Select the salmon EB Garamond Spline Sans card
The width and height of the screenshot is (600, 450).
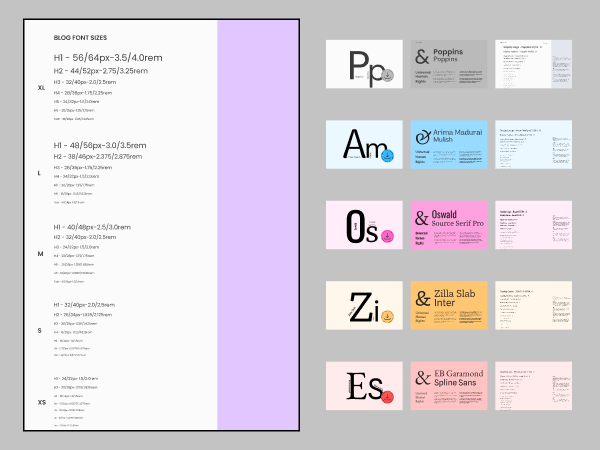(x=449, y=386)
